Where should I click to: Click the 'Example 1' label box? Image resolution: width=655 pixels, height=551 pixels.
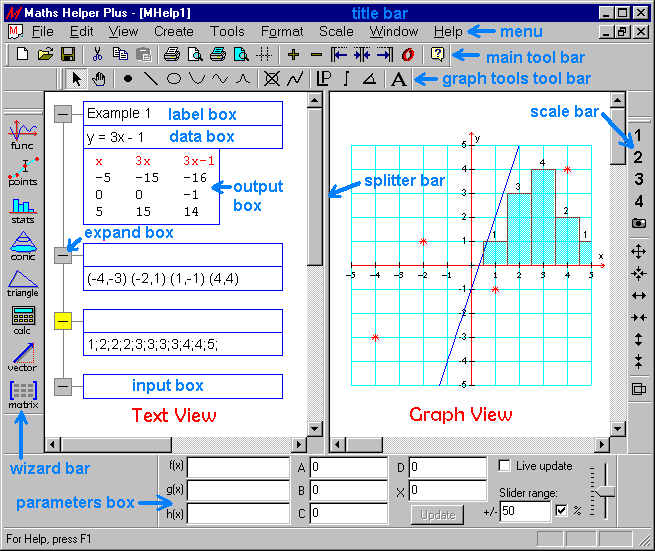(183, 114)
